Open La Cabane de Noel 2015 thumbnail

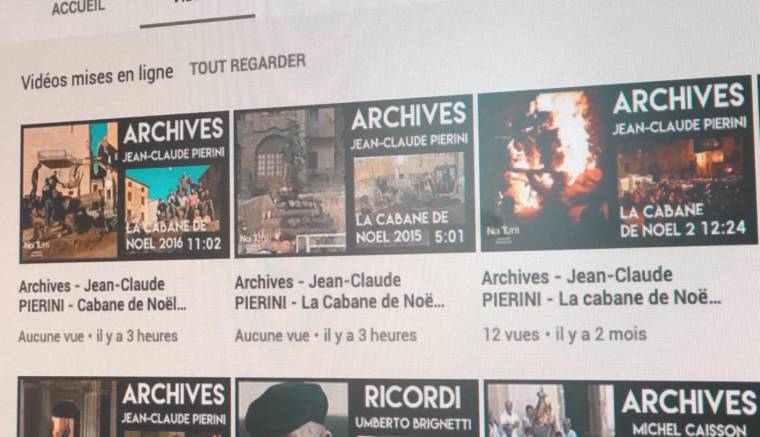tap(354, 176)
